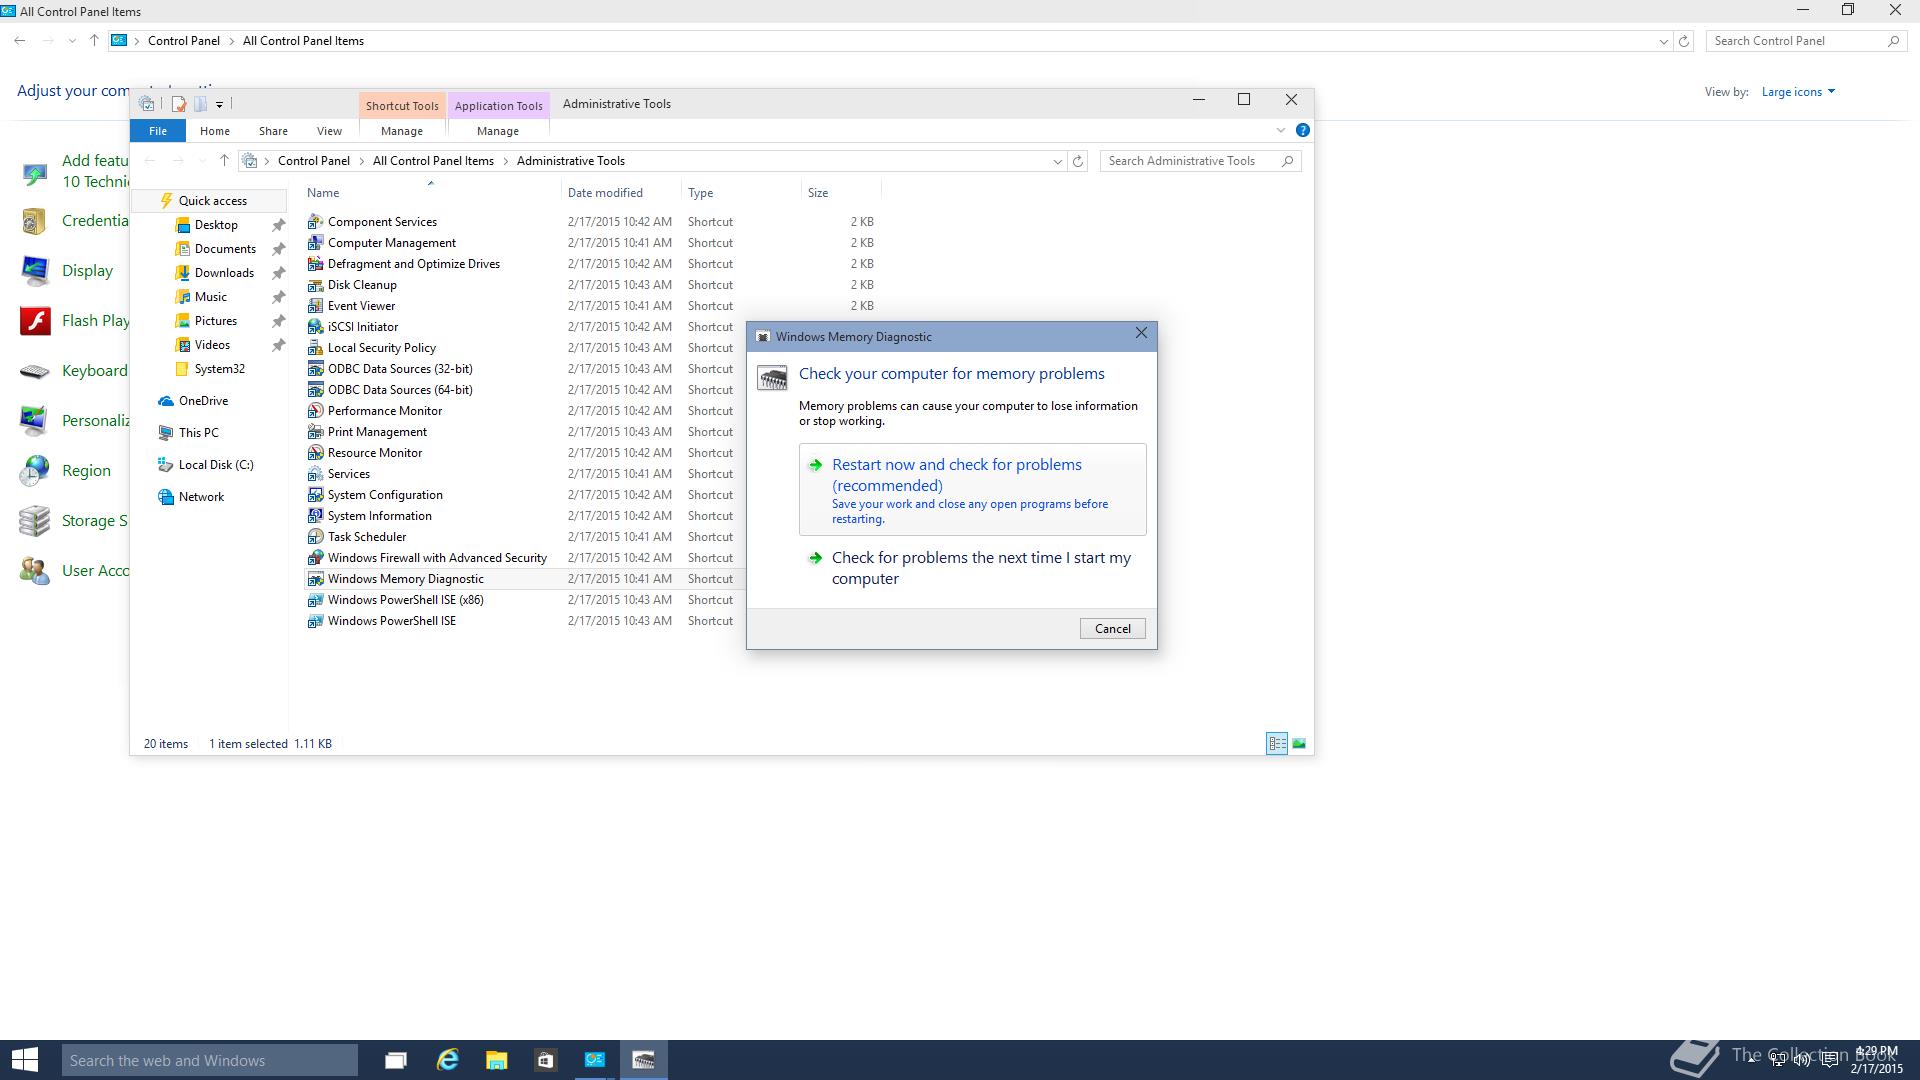
Task: Go up one level in Administrative Tools
Action: coord(224,161)
